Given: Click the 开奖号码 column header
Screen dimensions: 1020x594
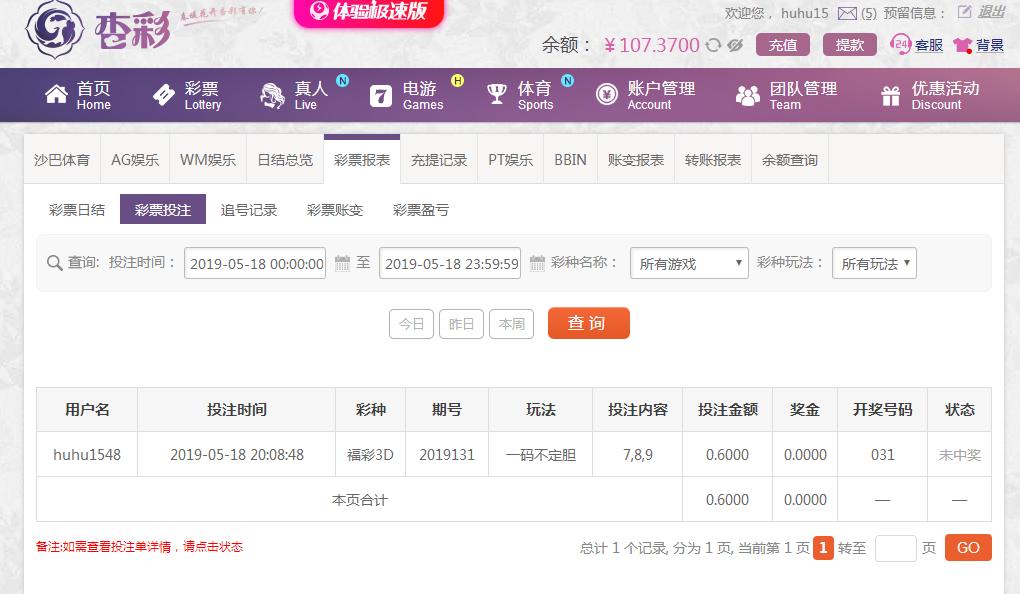Looking at the screenshot, I should pyautogui.click(x=882, y=409).
